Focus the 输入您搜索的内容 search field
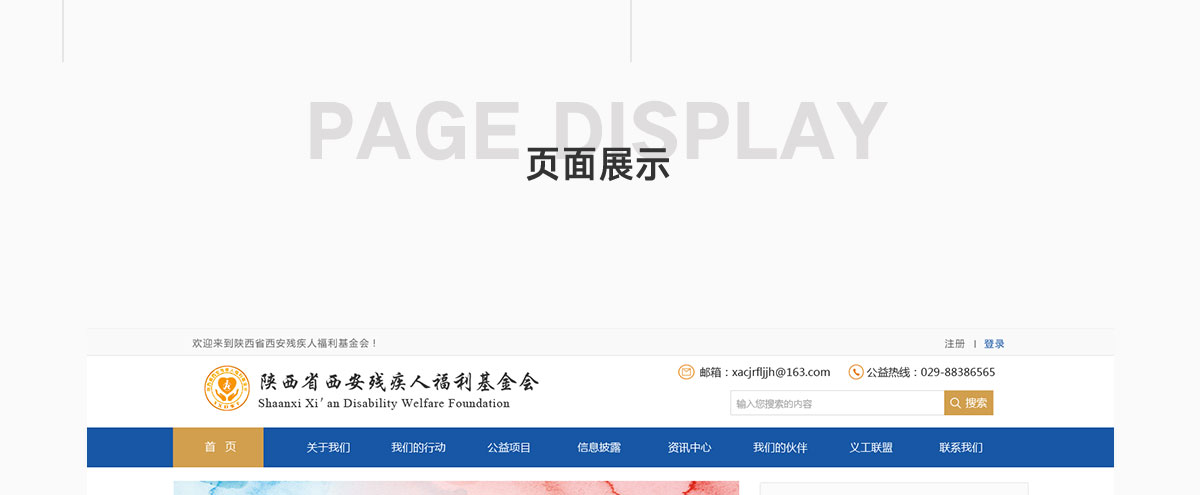The height and width of the screenshot is (495, 1200). pos(837,403)
